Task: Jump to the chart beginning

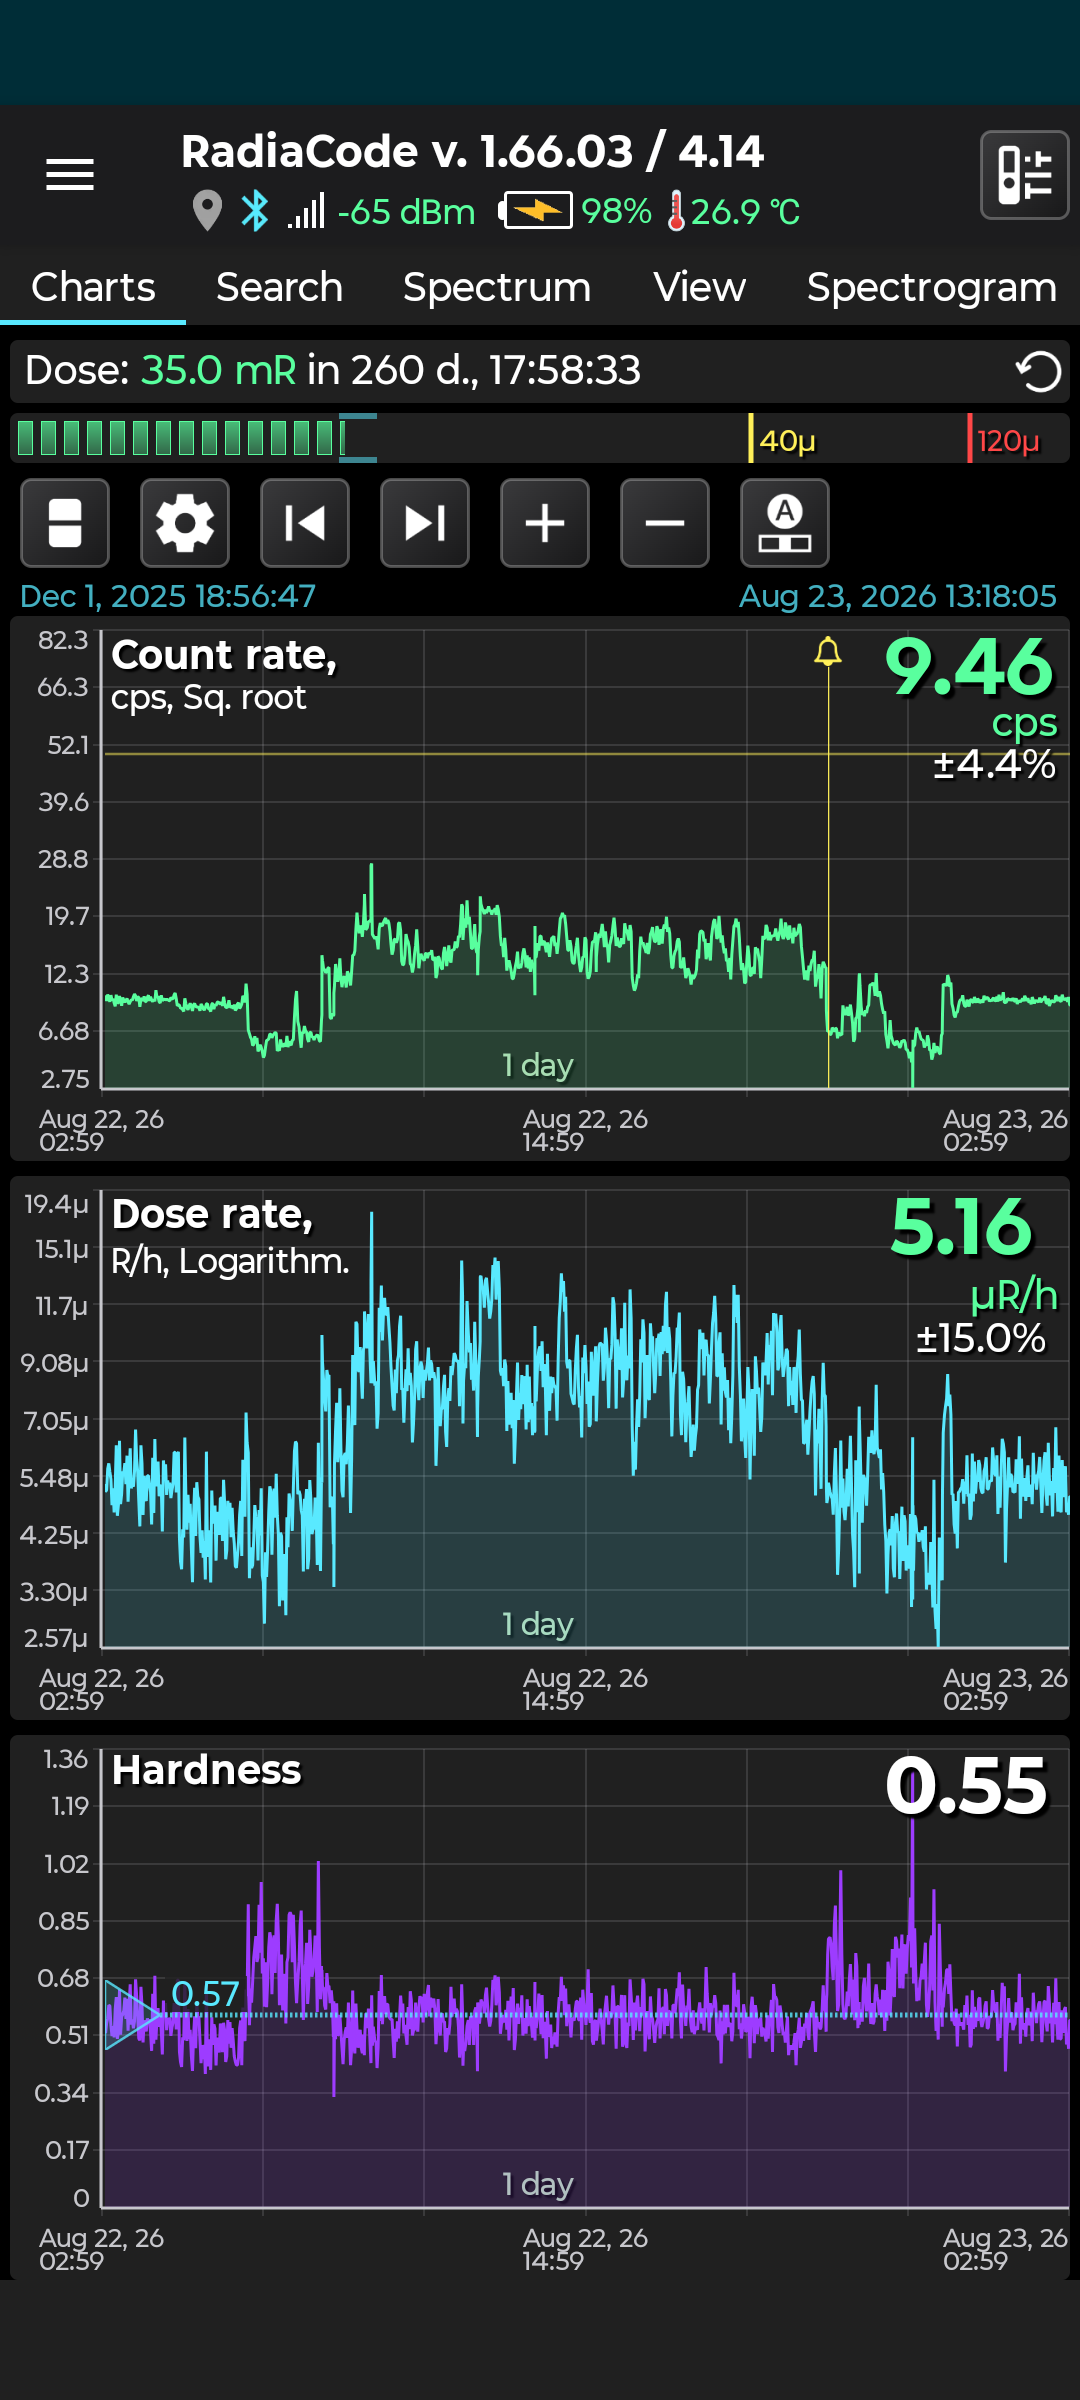Action: pyautogui.click(x=305, y=523)
